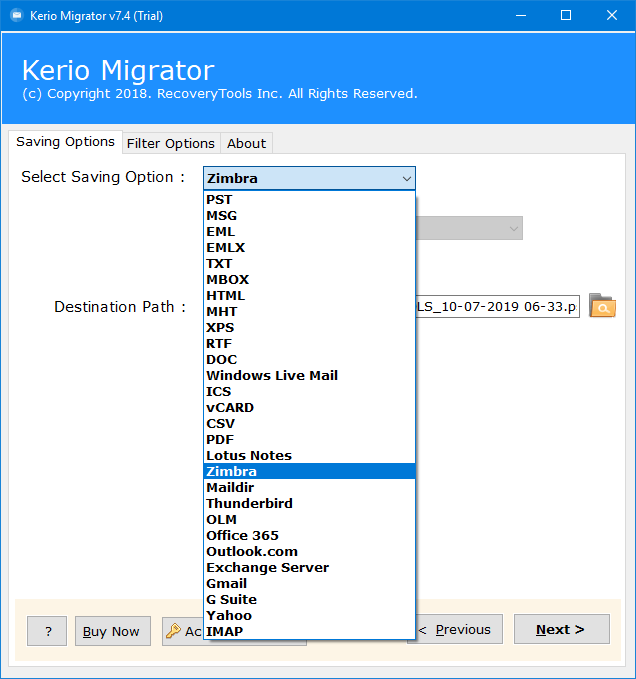Choose OLM saving format
This screenshot has height=679, width=636.
coord(309,520)
